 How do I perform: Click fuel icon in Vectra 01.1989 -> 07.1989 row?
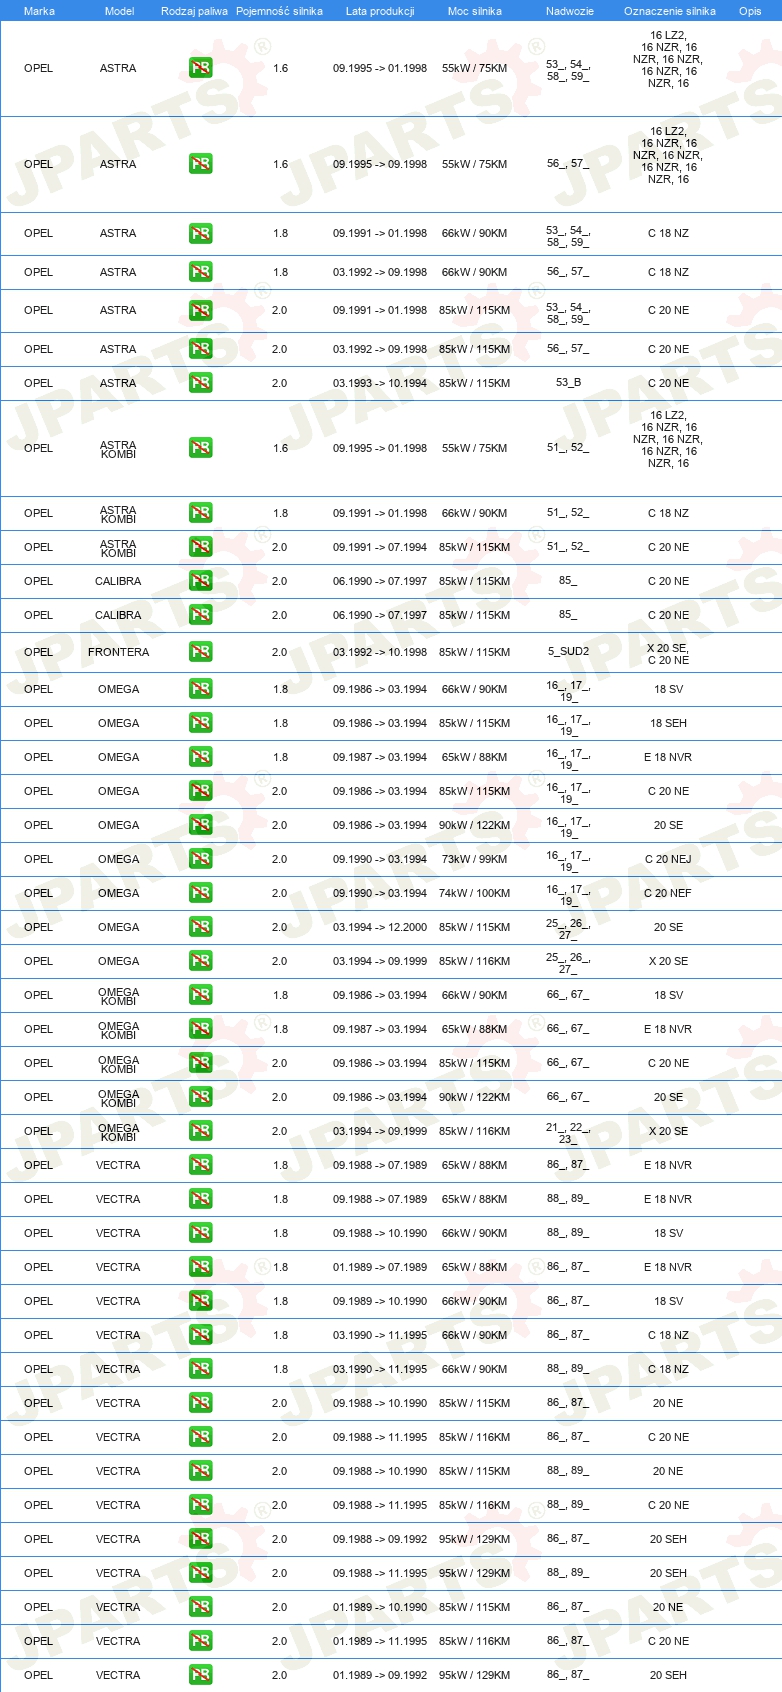pos(200,1267)
